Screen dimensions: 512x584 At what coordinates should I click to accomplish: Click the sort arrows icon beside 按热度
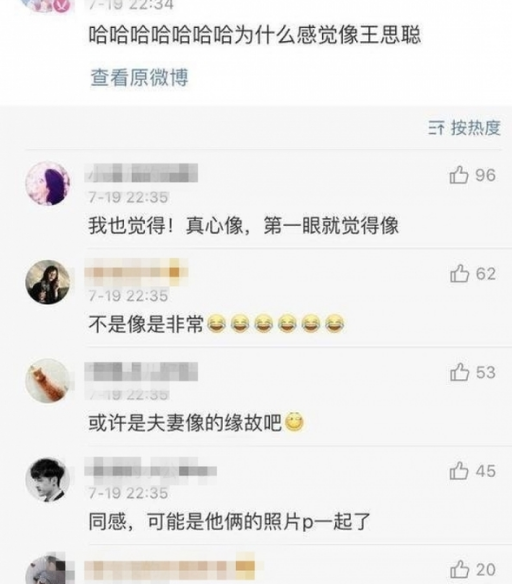click(436, 128)
